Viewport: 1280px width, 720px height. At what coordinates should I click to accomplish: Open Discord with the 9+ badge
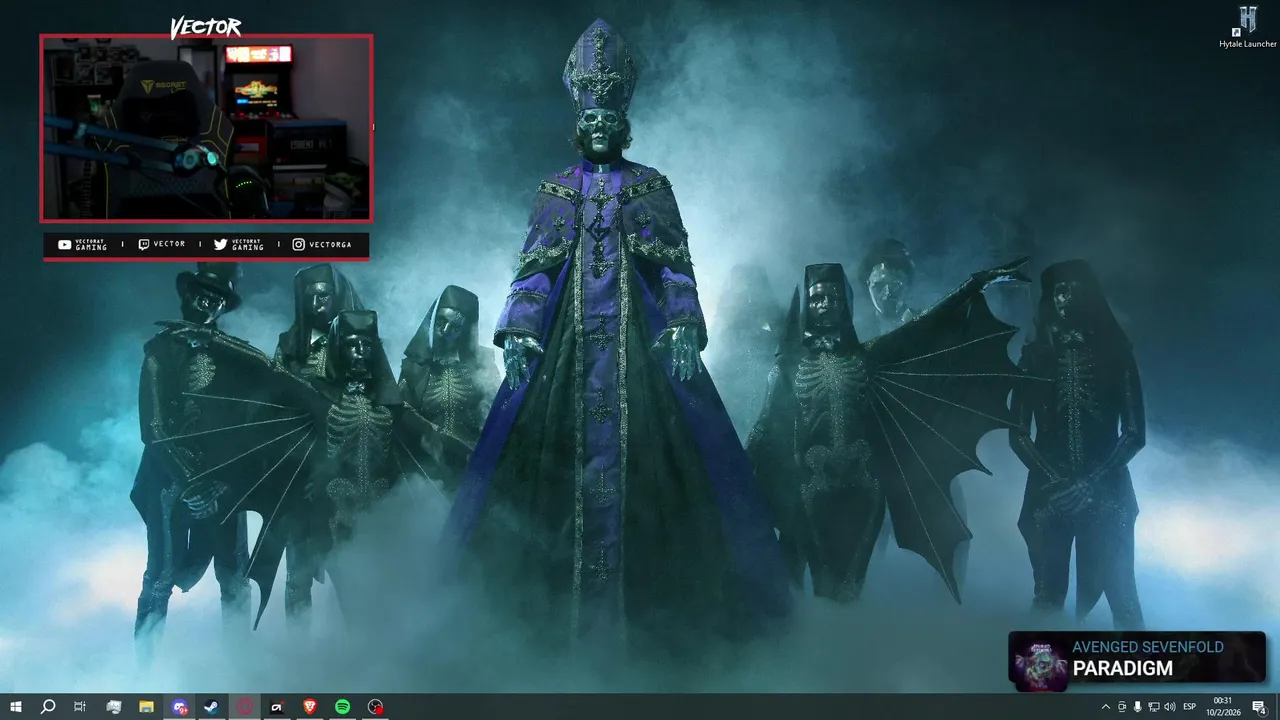point(179,707)
